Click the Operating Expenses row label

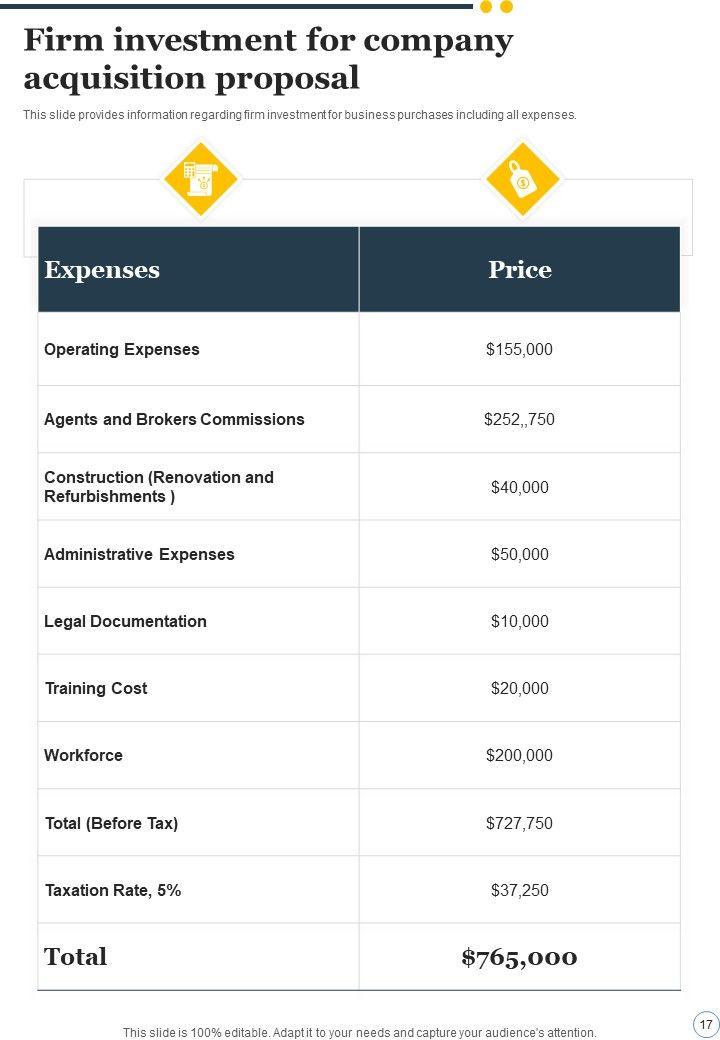[x=122, y=349]
